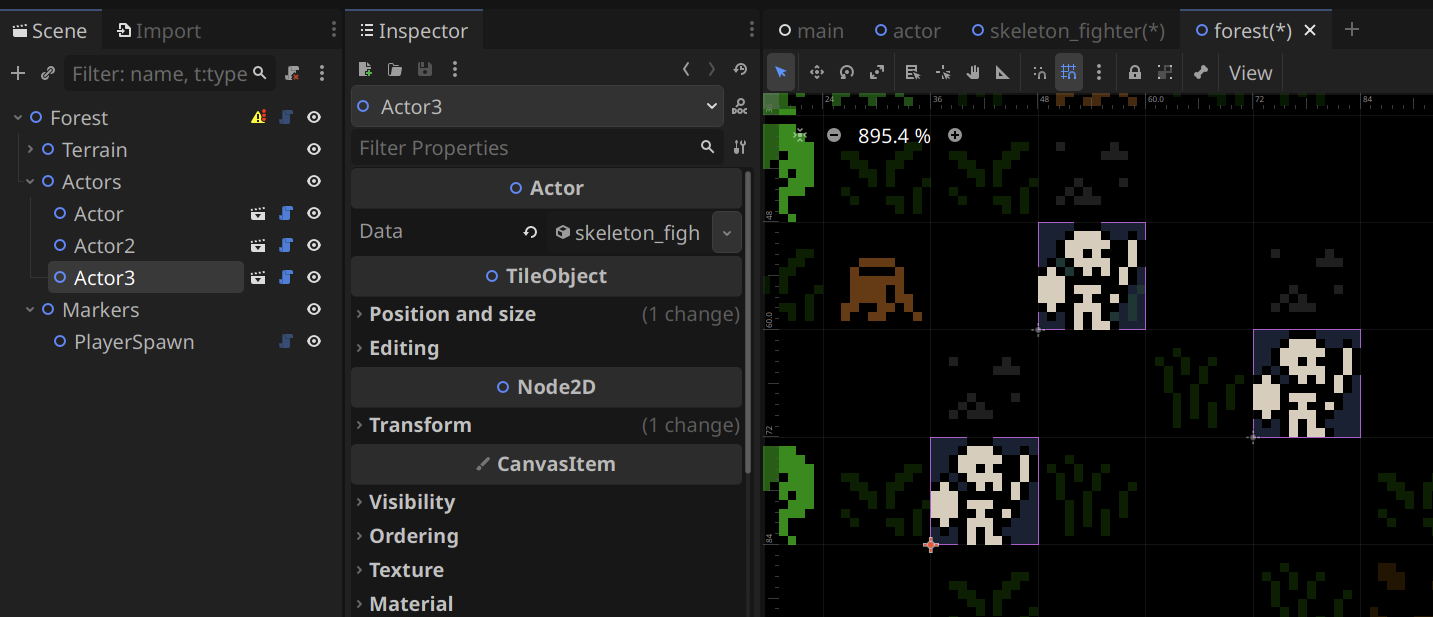
Task: Open the skeleton_figh data resource dropdown
Action: (727, 232)
